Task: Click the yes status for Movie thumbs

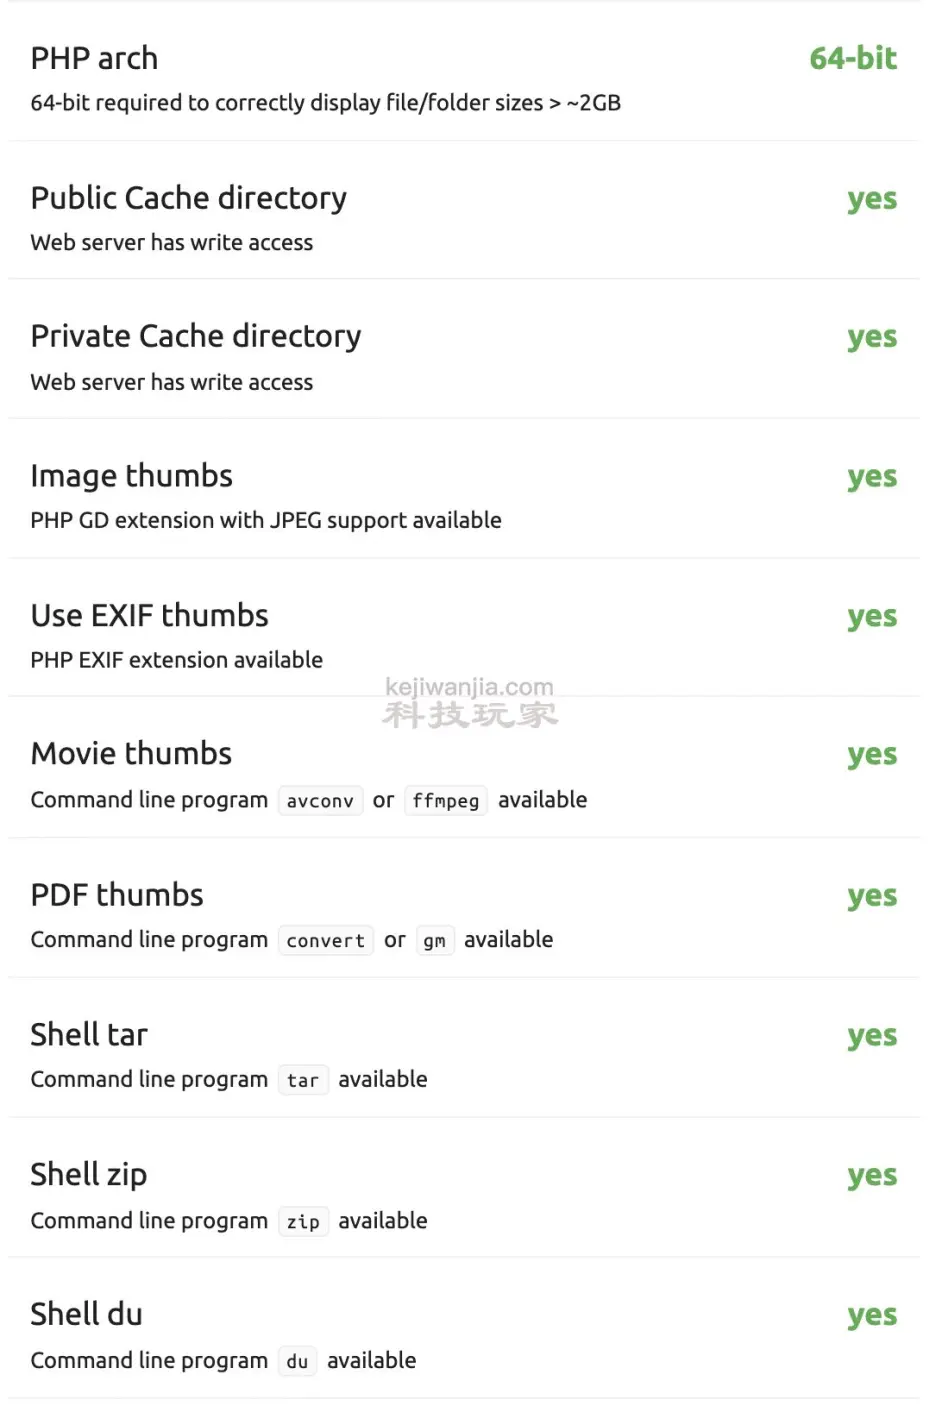Action: [872, 754]
